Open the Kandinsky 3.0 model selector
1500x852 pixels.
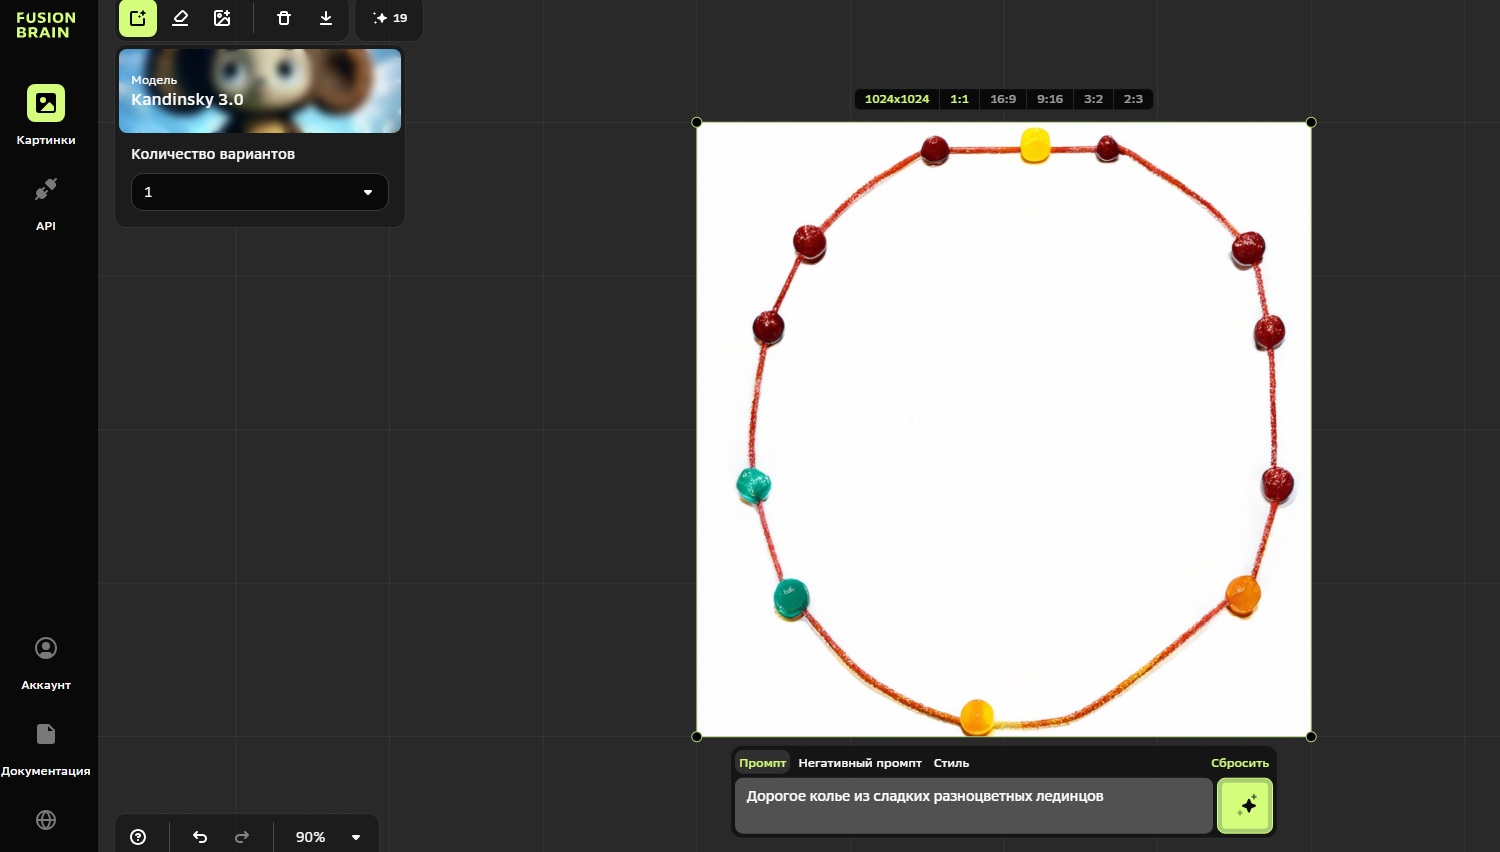coord(260,91)
